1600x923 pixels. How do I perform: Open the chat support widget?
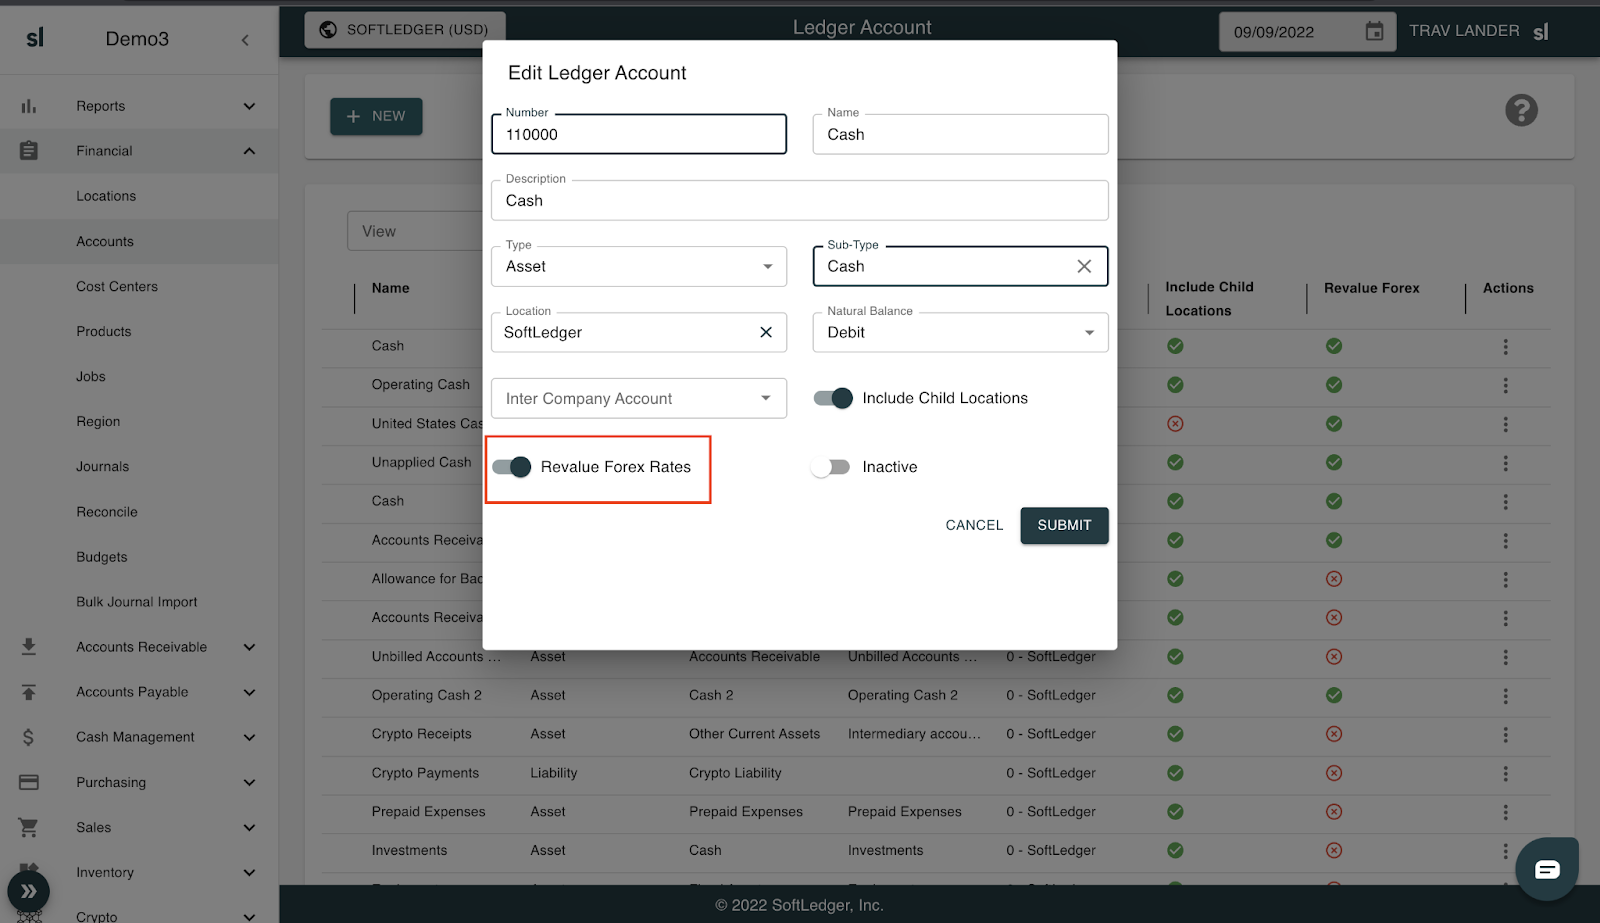[x=1546, y=868]
